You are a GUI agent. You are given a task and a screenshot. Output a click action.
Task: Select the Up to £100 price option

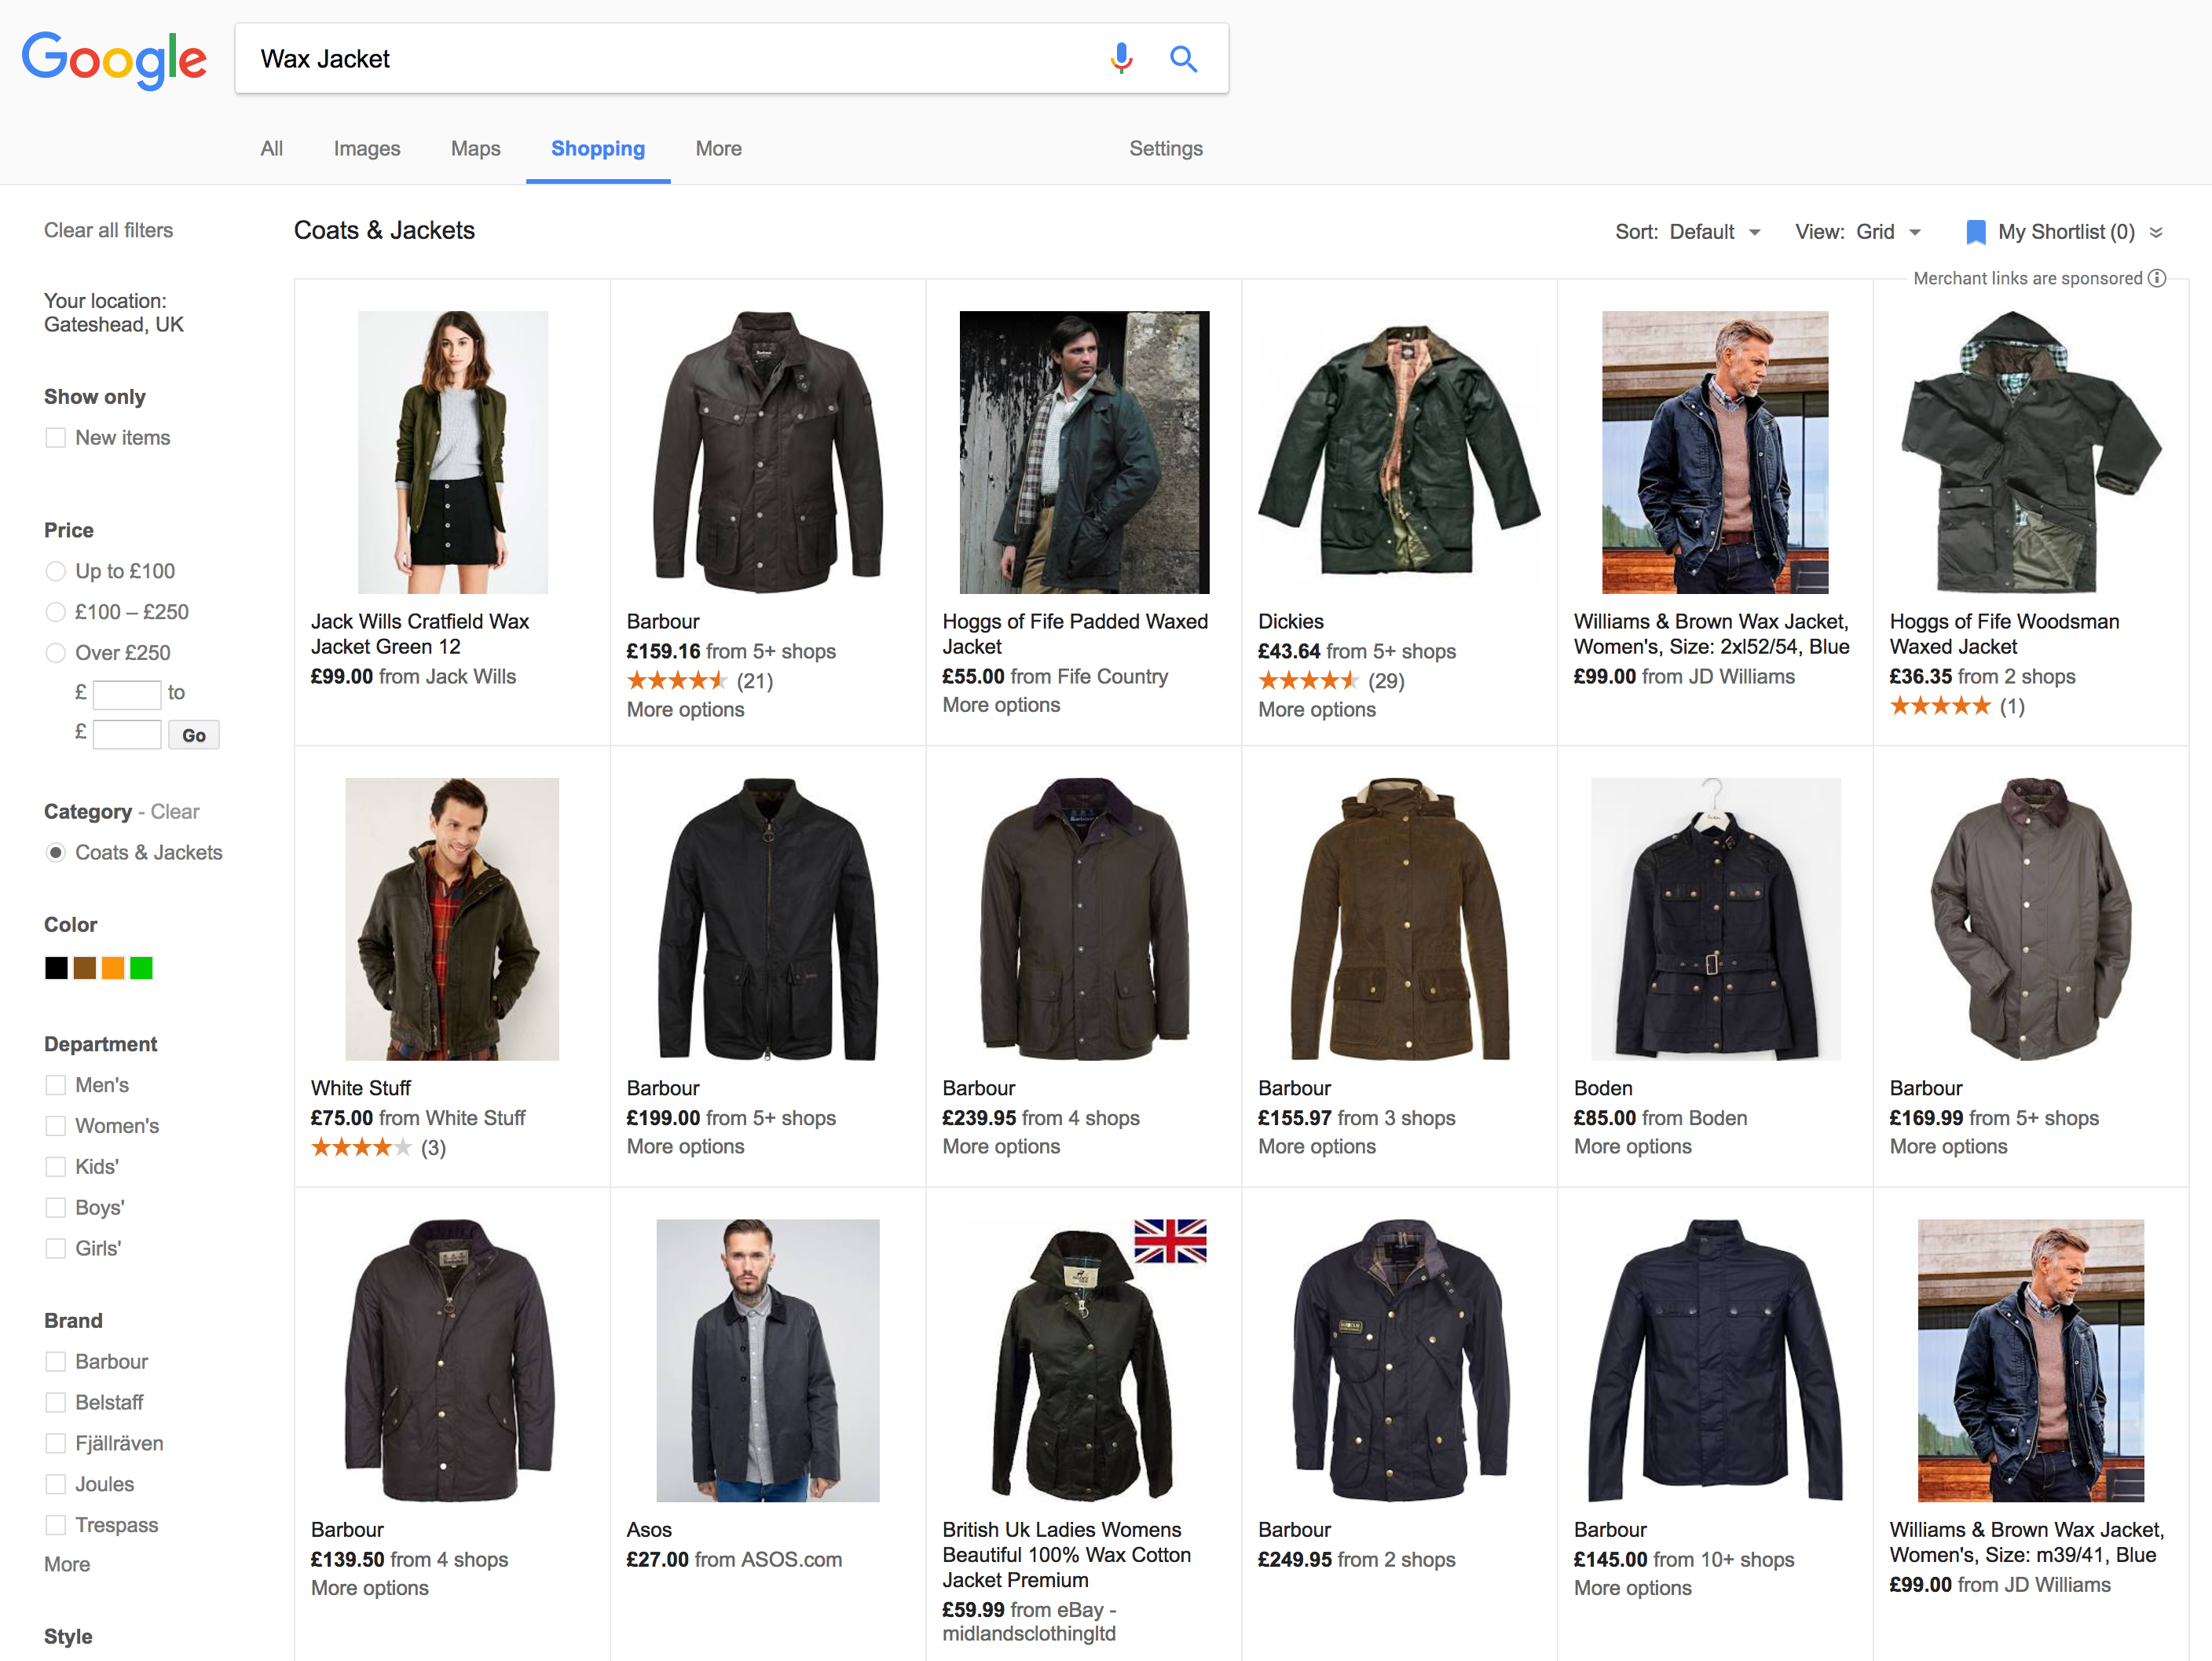point(56,571)
